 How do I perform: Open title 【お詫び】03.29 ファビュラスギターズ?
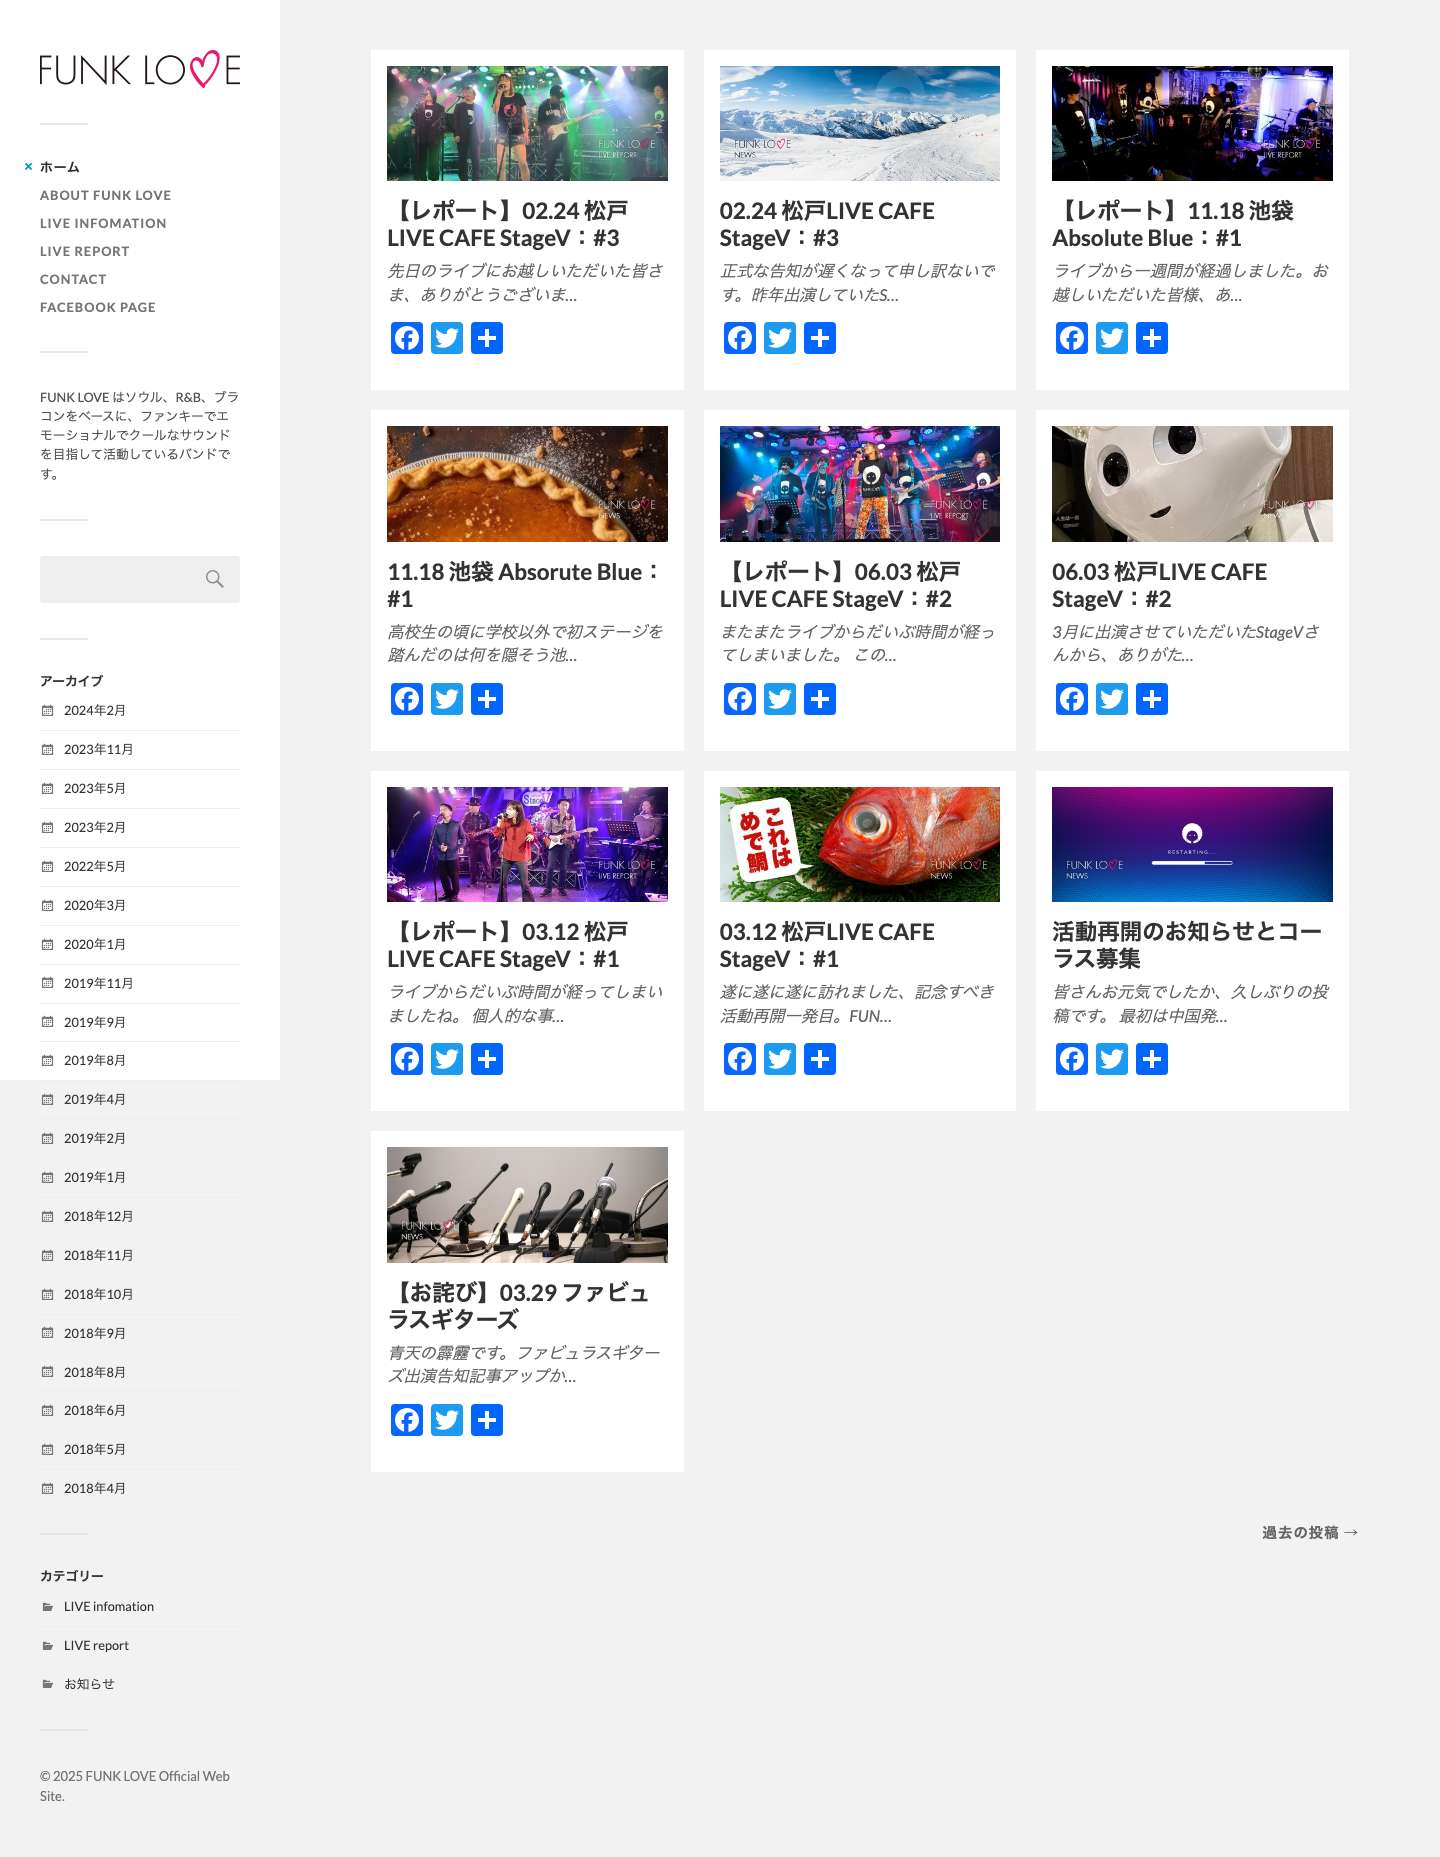pos(518,1306)
